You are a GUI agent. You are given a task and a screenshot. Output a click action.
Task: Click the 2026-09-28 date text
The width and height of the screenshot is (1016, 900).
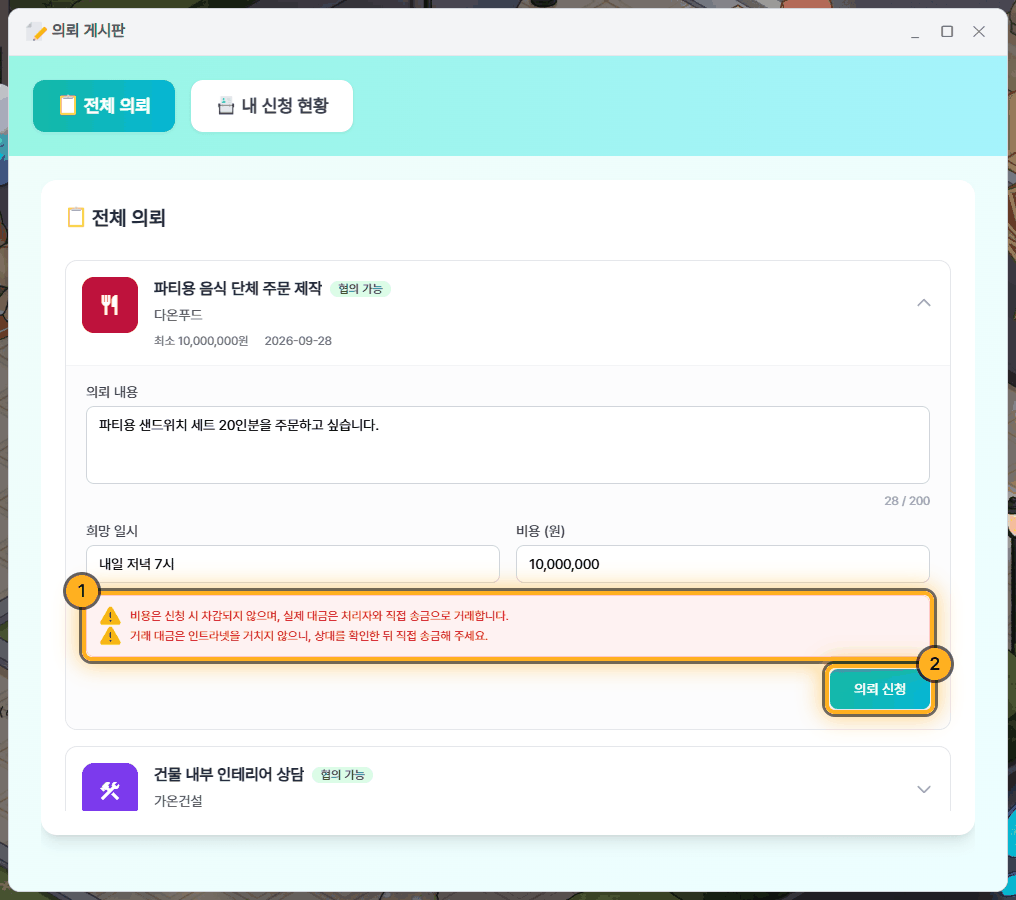[298, 341]
